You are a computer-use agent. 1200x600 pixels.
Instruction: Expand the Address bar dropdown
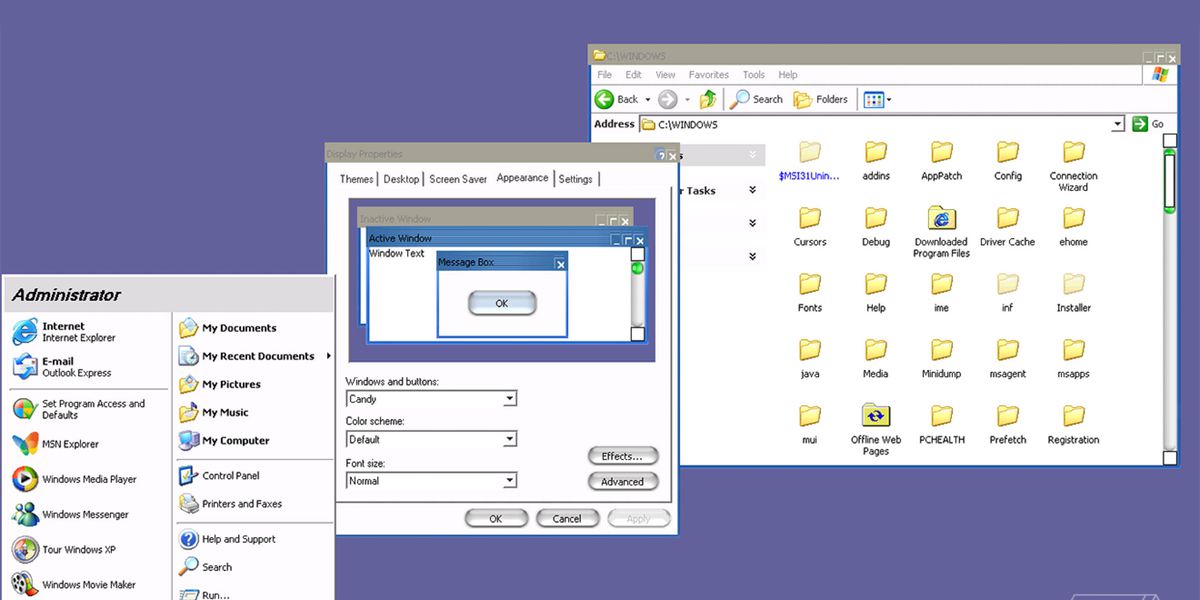pyautogui.click(x=1118, y=124)
